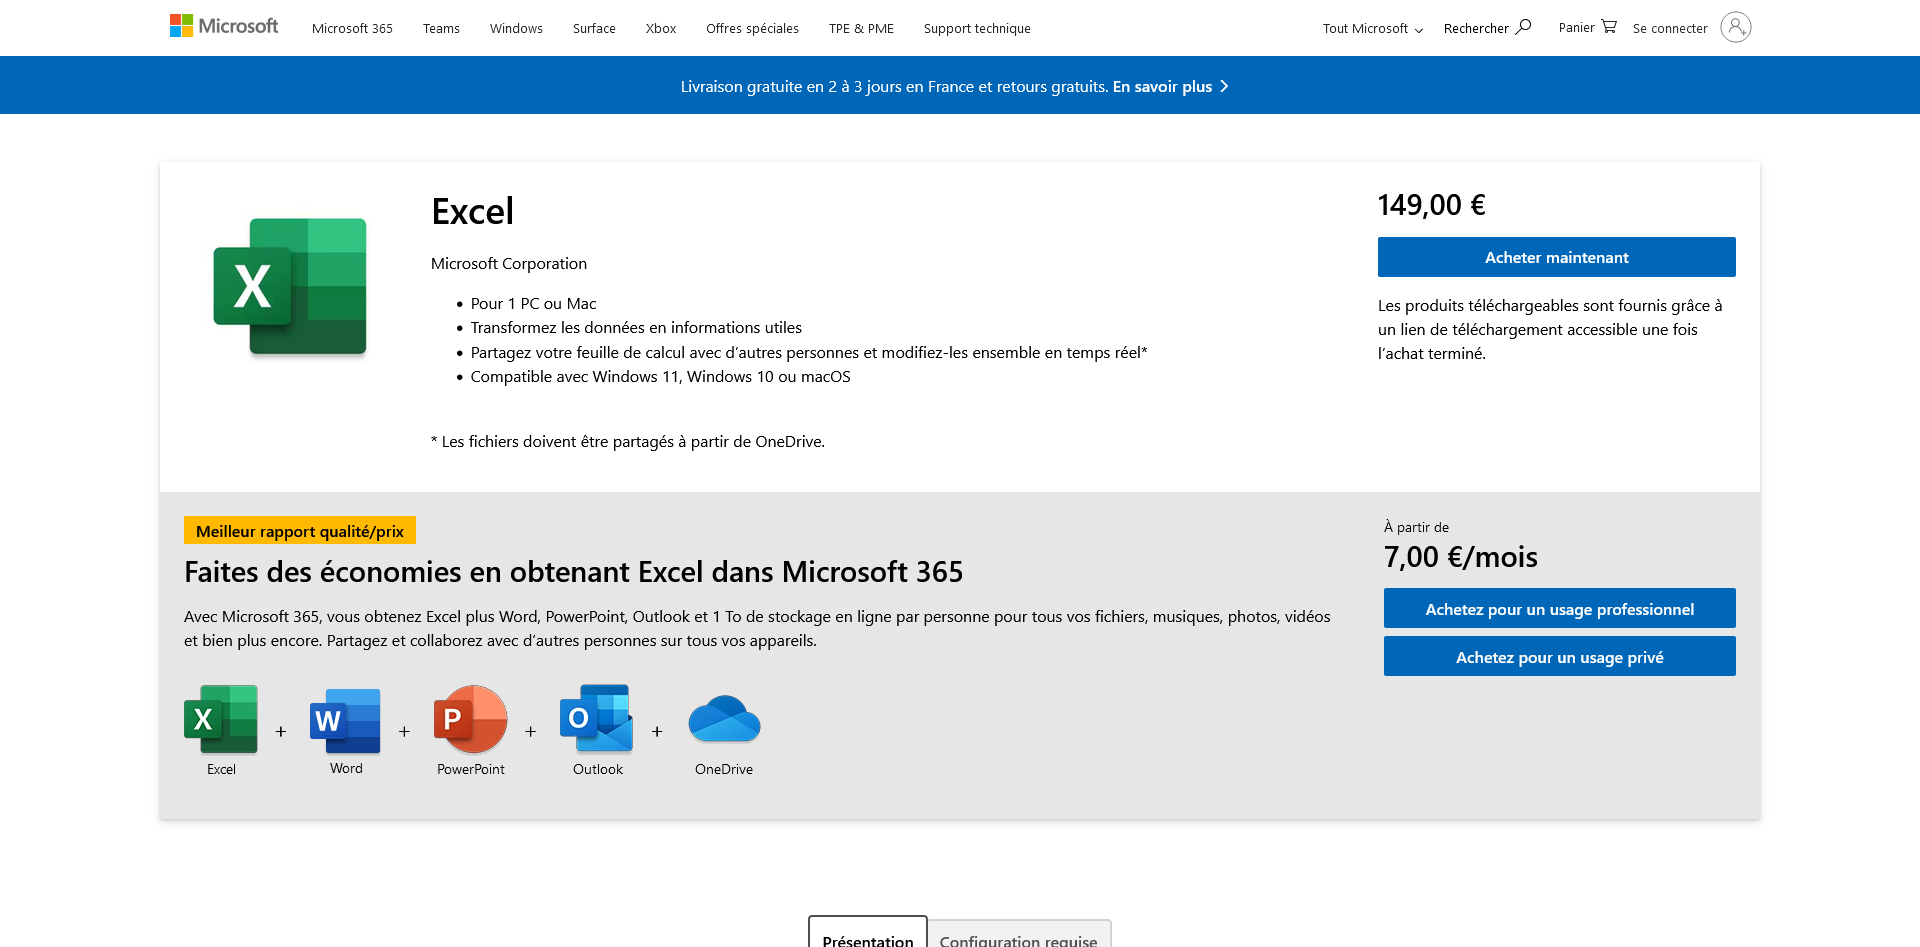Click the OneDrive label under icon
1920x947 pixels.
point(724,769)
